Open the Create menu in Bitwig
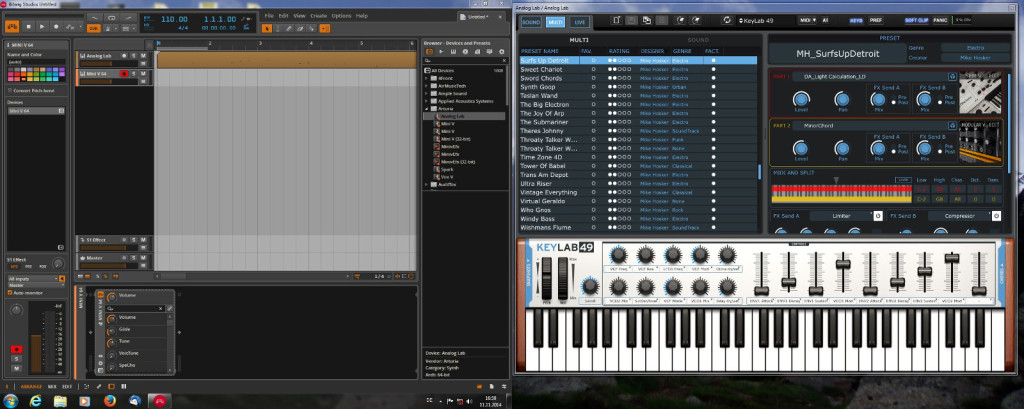The width and height of the screenshot is (1024, 409). [318, 16]
